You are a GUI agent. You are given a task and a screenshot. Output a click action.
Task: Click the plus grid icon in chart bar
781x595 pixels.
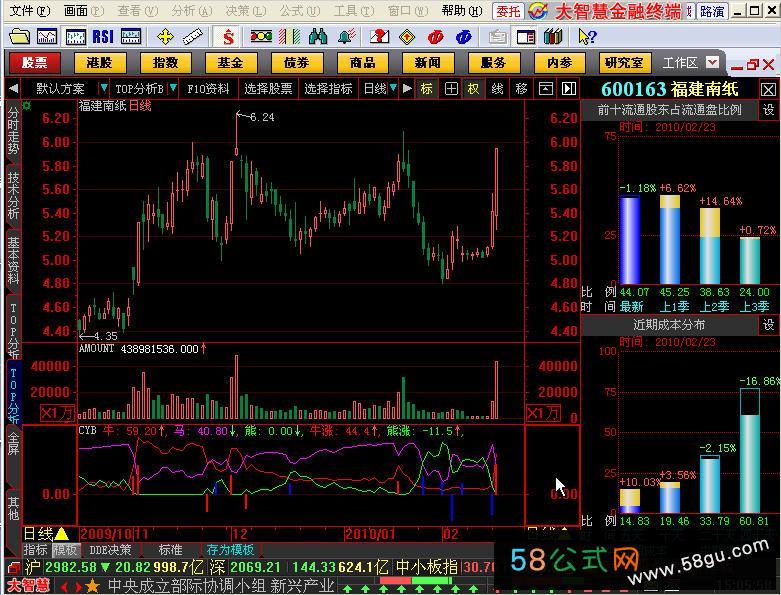pyautogui.click(x=451, y=89)
